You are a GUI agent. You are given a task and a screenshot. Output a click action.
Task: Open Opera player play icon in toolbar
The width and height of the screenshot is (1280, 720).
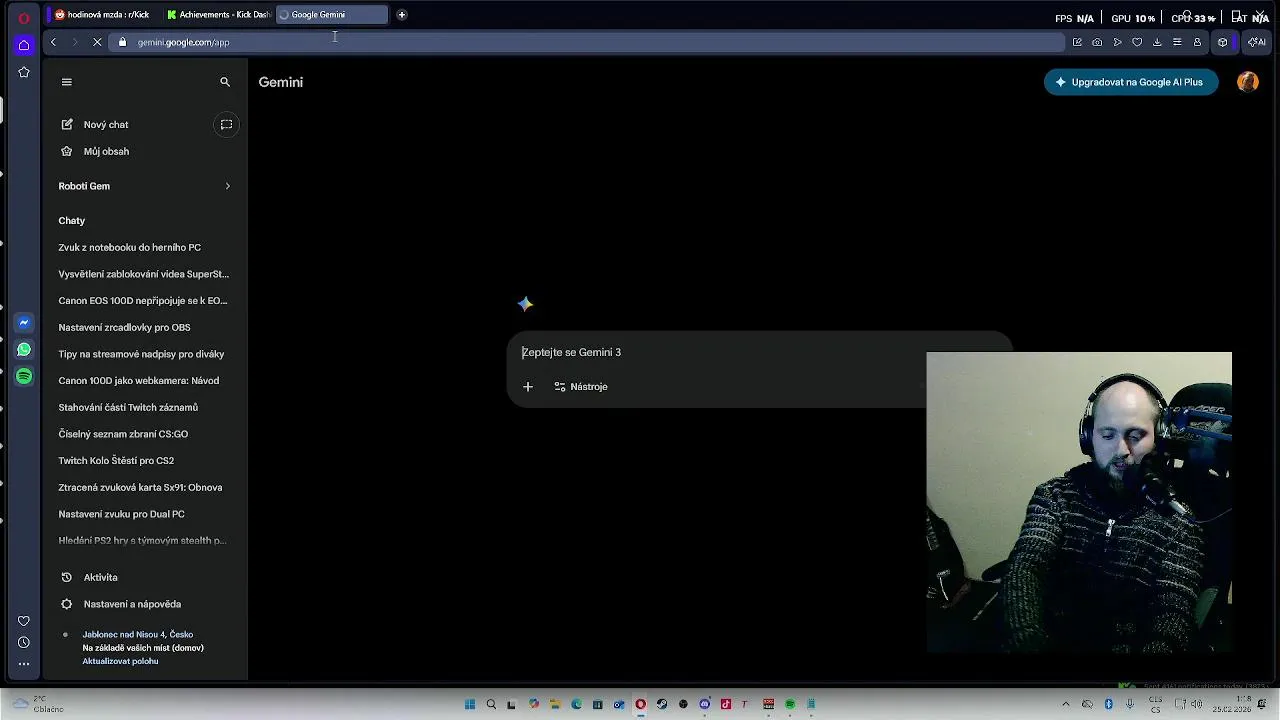(x=1117, y=42)
